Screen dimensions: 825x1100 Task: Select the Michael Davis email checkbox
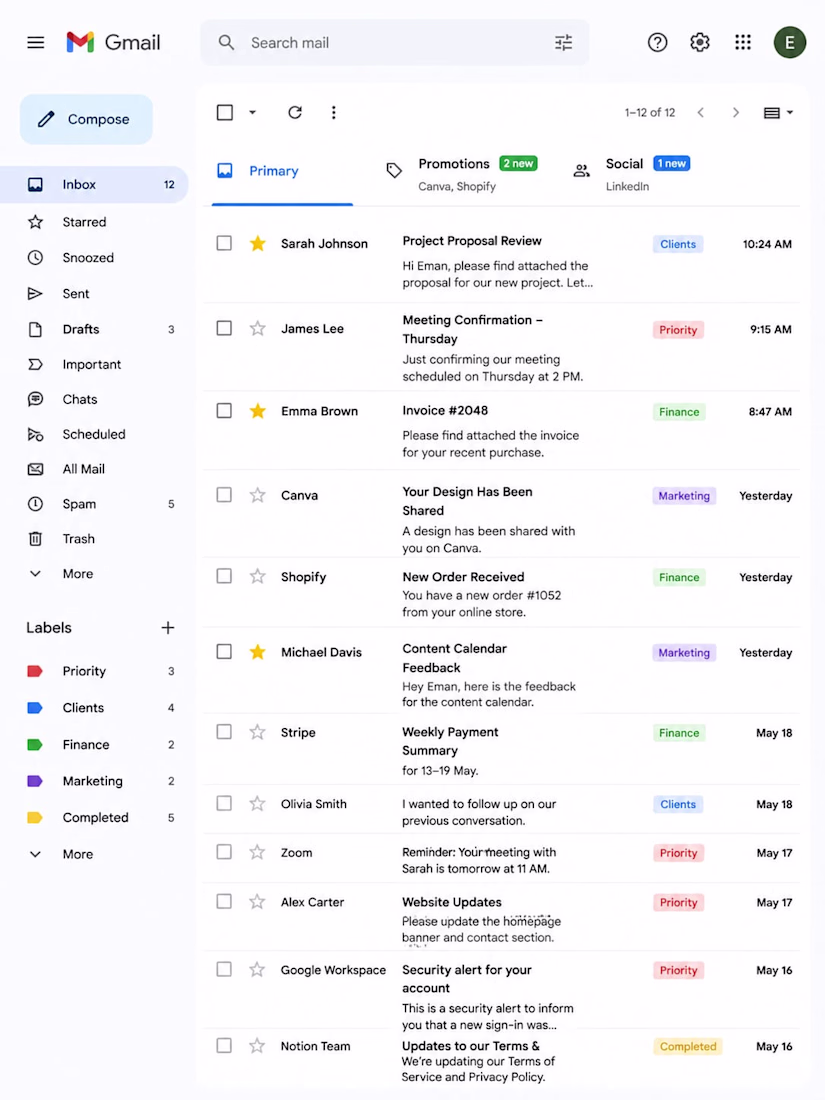224,652
